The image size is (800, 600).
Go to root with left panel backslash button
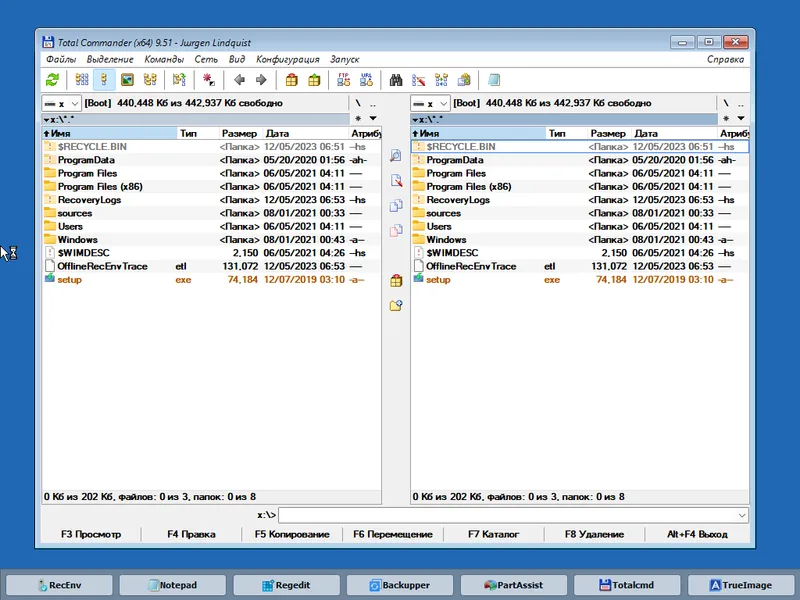358,103
